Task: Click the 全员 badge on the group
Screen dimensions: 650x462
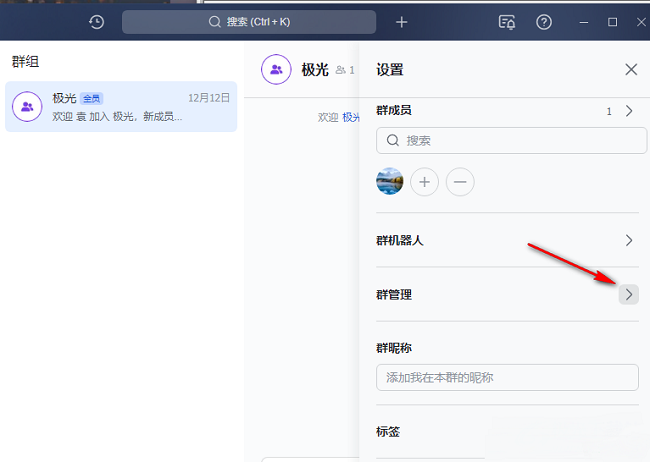Action: [x=91, y=98]
